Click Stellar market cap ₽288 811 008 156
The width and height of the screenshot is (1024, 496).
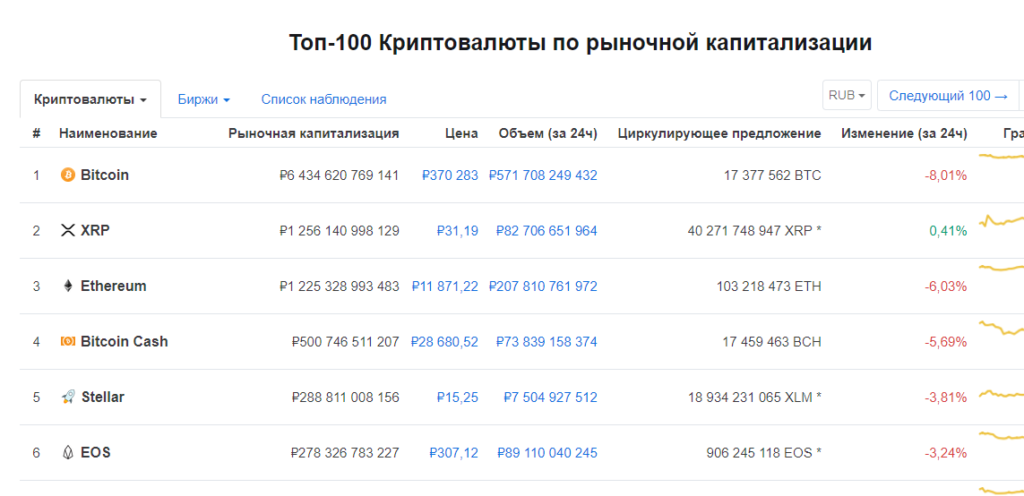pyautogui.click(x=345, y=397)
